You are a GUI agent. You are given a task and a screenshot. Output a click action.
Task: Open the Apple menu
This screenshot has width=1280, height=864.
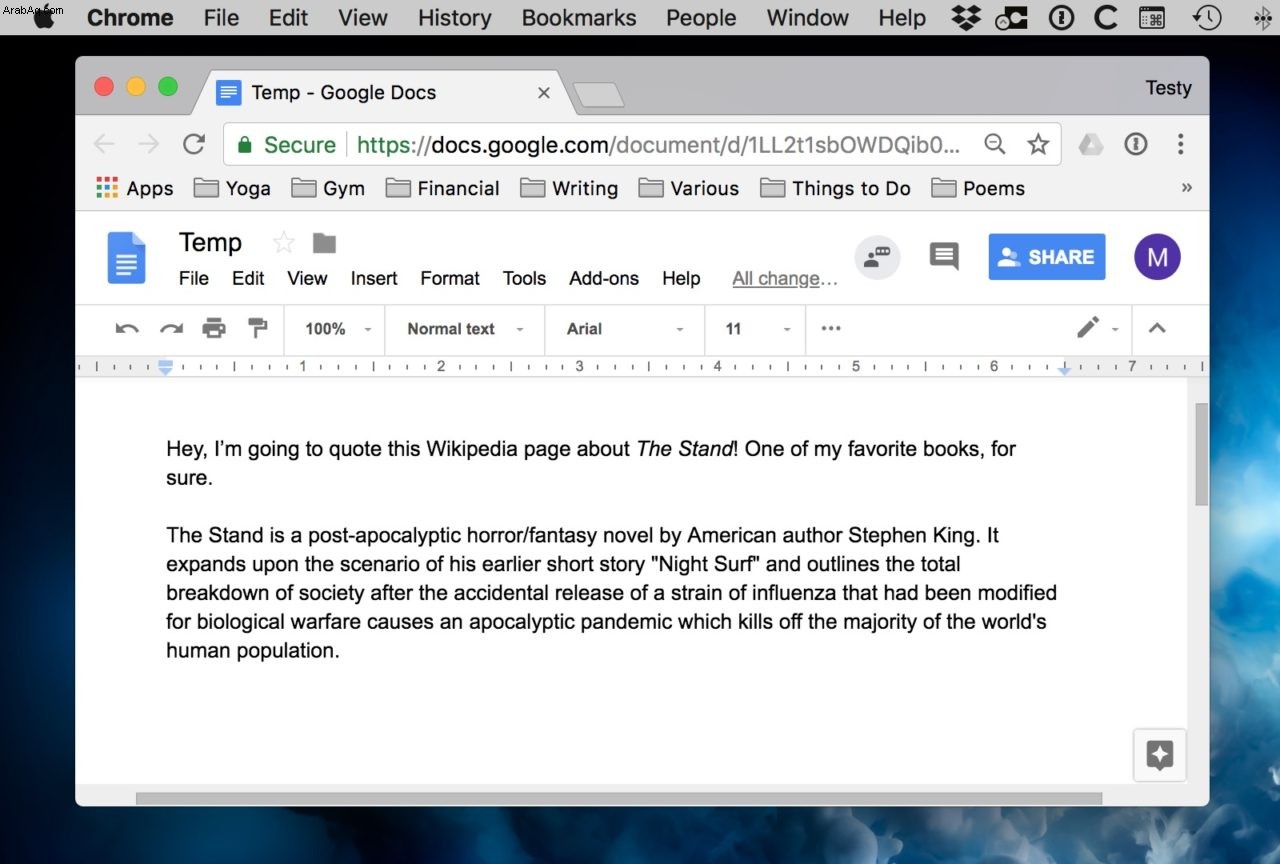click(44, 17)
